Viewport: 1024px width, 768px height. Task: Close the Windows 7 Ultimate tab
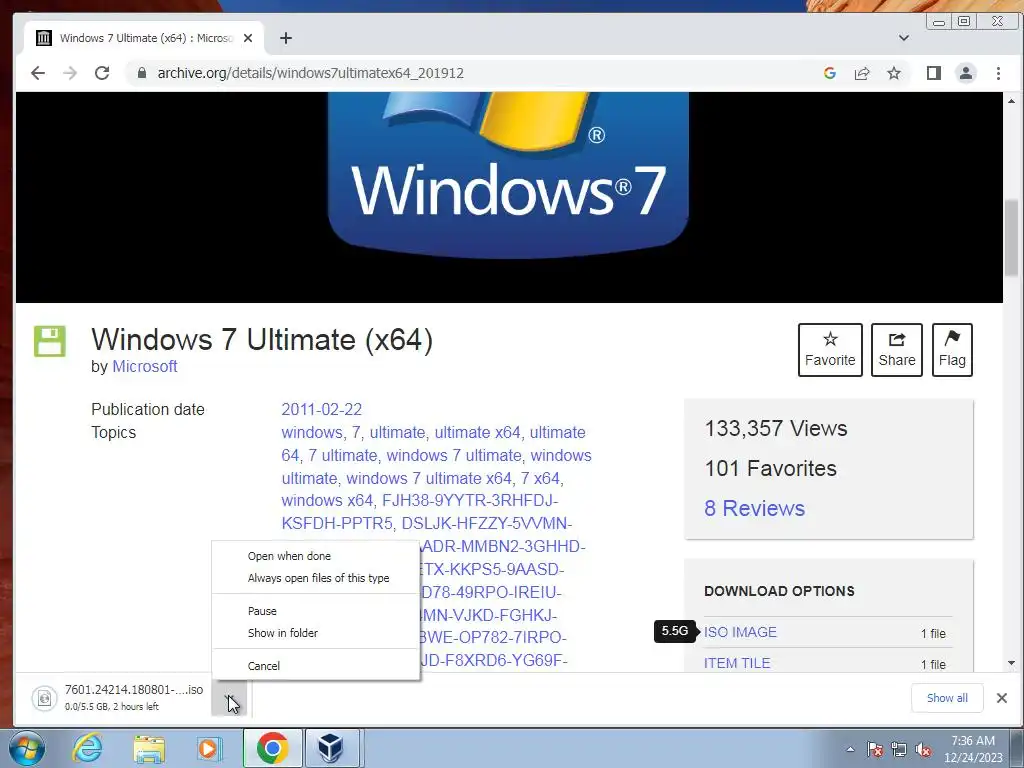pyautogui.click(x=248, y=38)
